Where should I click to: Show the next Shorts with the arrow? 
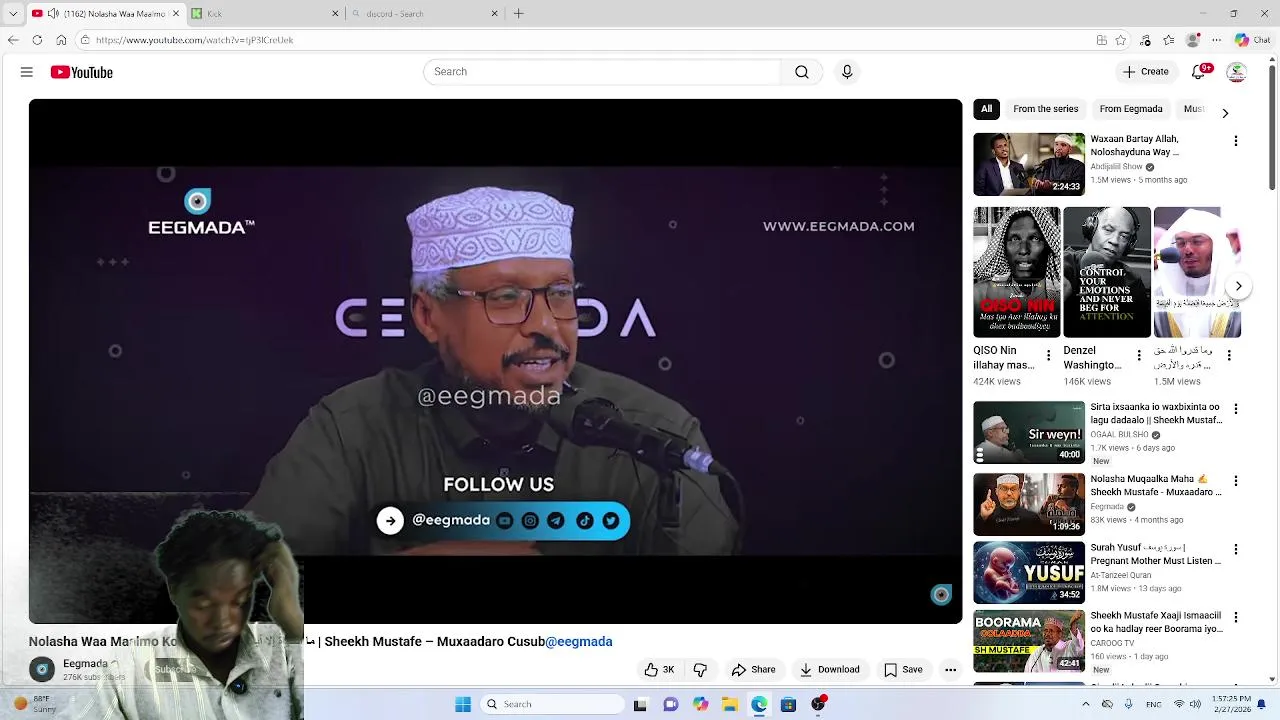1238,286
